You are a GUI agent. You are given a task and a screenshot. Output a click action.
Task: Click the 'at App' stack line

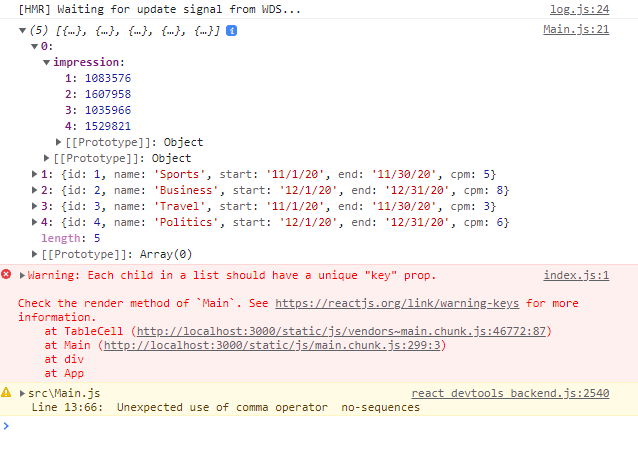click(64, 373)
